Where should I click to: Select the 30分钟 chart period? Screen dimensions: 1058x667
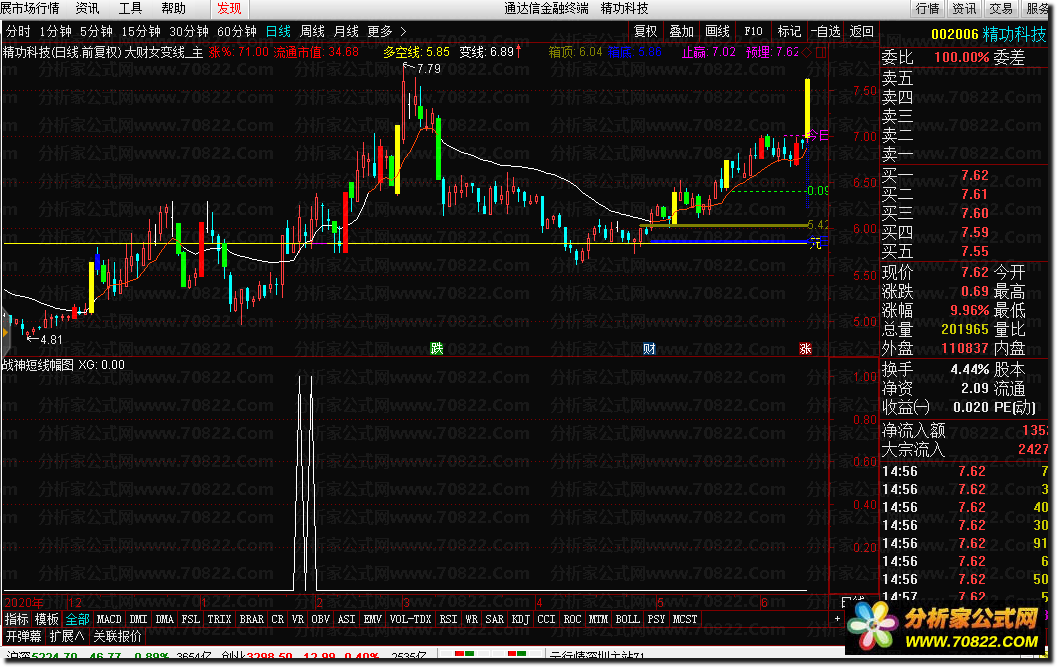(x=189, y=32)
